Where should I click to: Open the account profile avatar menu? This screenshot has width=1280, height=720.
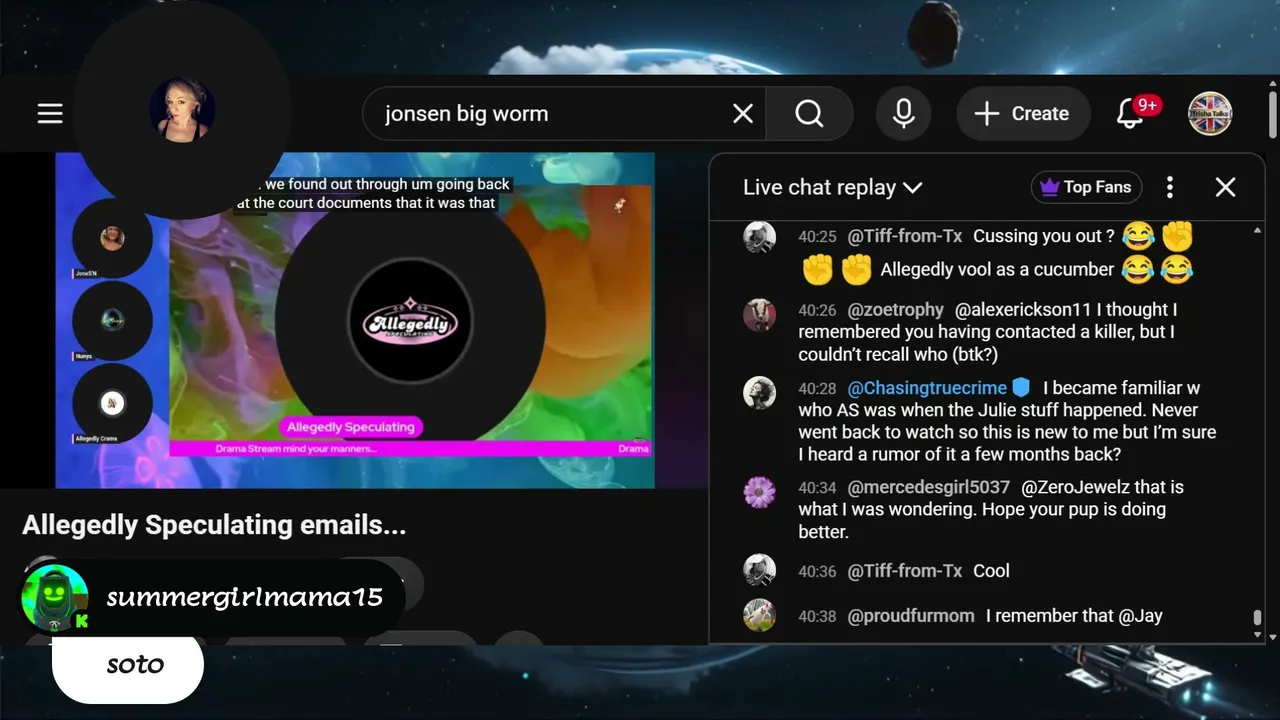coord(1210,114)
